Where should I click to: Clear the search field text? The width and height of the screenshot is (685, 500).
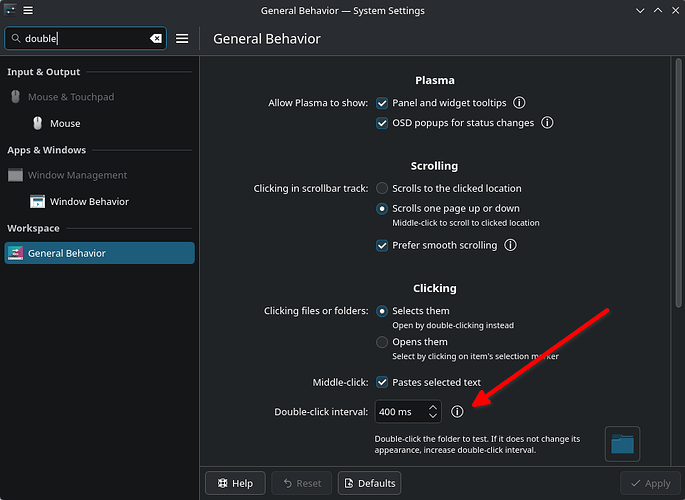156,39
